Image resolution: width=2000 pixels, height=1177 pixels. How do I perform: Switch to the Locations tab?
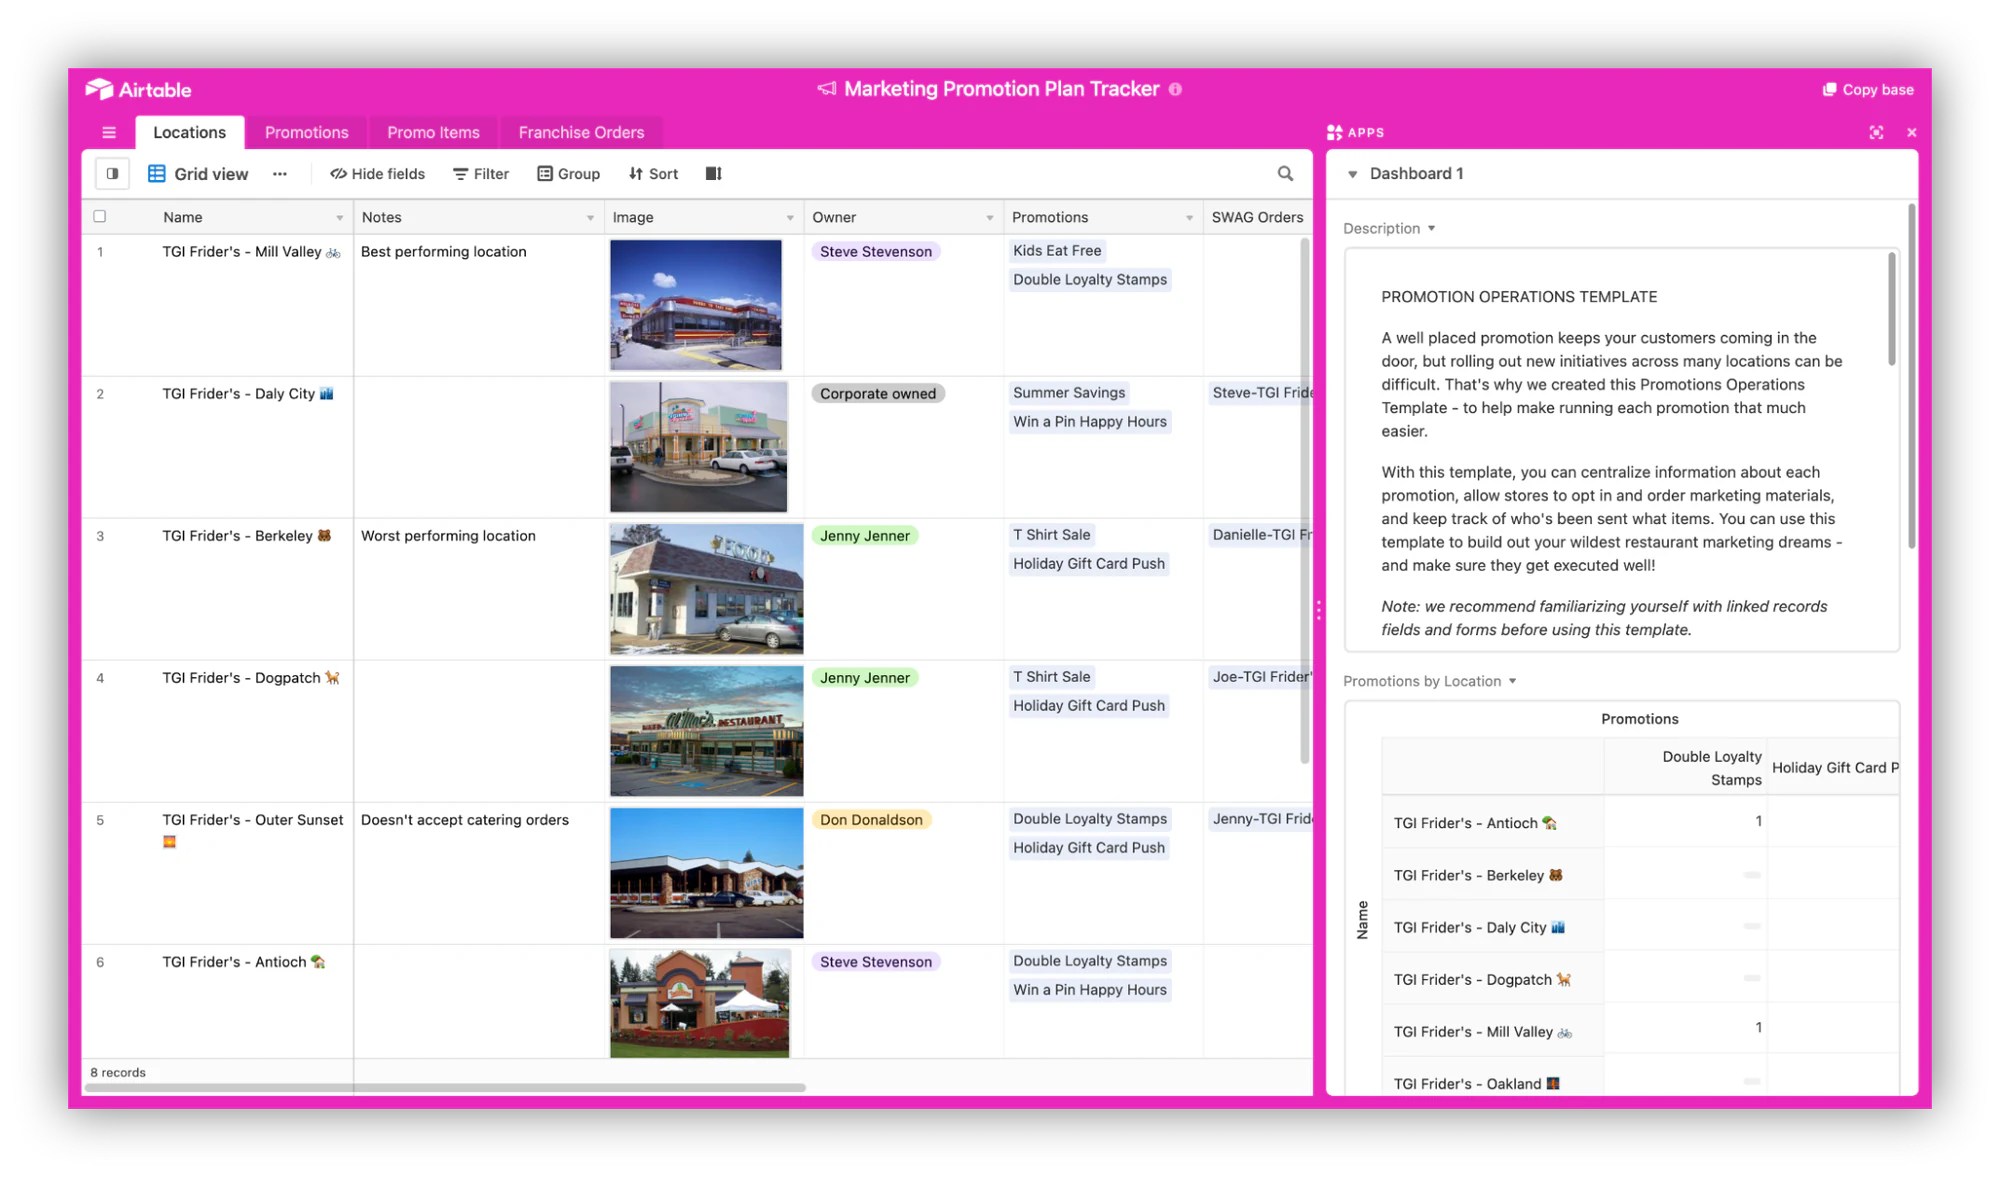click(x=189, y=132)
